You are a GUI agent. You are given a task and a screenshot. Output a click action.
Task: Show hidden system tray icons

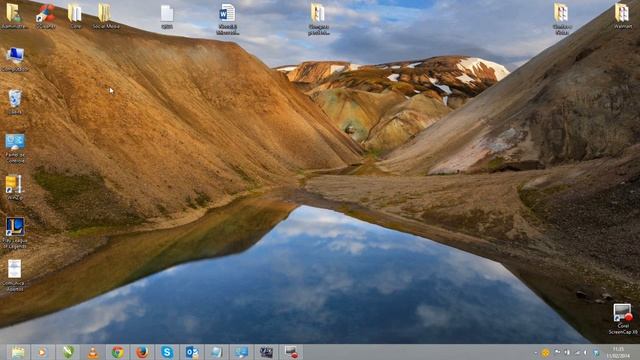[x=535, y=352]
